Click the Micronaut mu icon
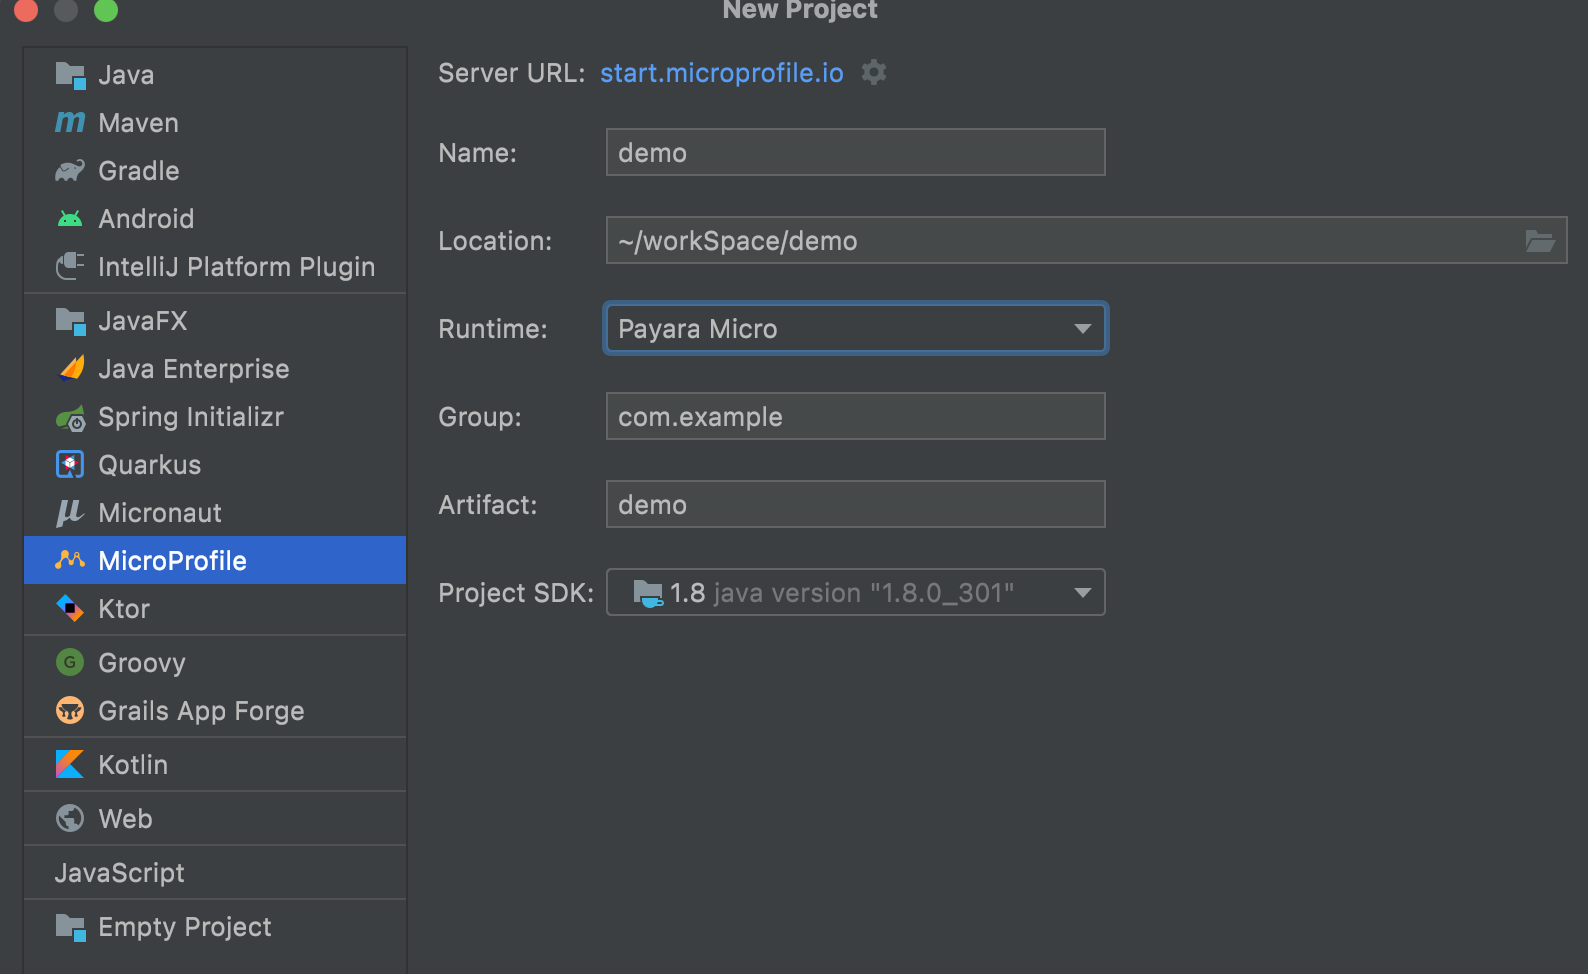 point(69,513)
